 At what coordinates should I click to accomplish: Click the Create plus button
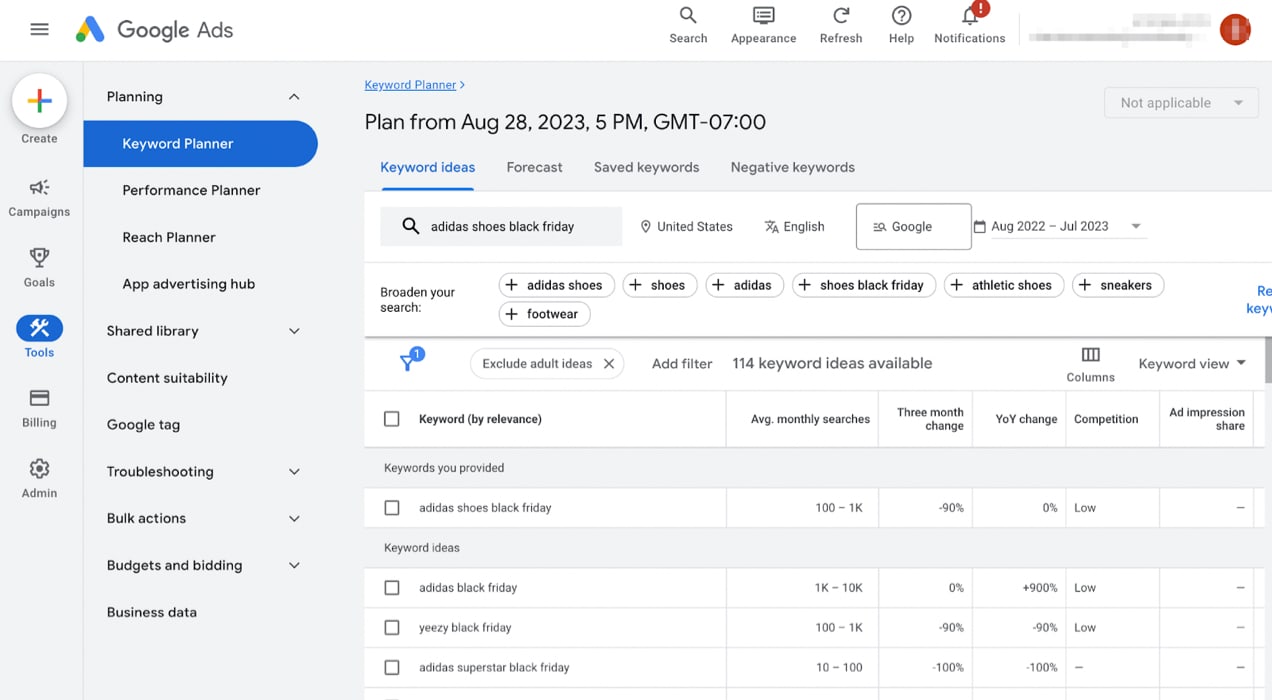(39, 101)
